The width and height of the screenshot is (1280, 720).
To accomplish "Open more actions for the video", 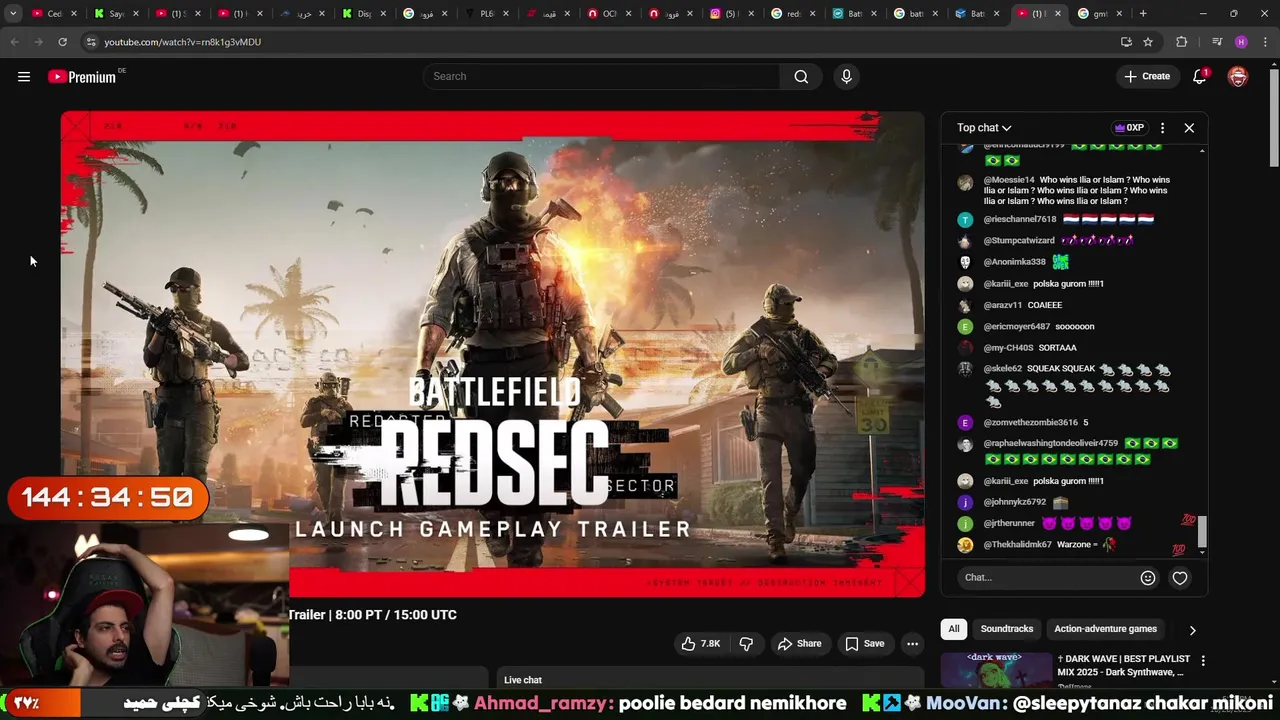I will pos(912,644).
